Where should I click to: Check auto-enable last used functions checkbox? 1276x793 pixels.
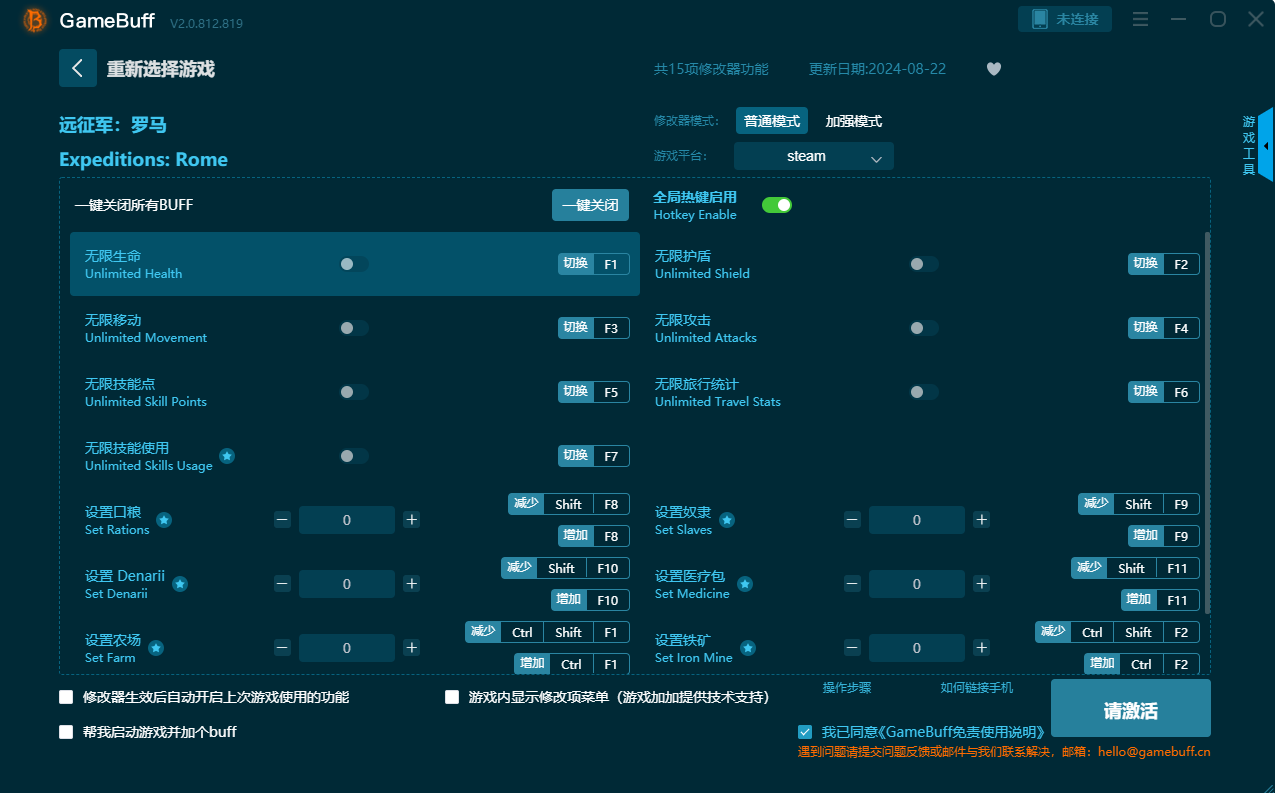pyautogui.click(x=67, y=697)
